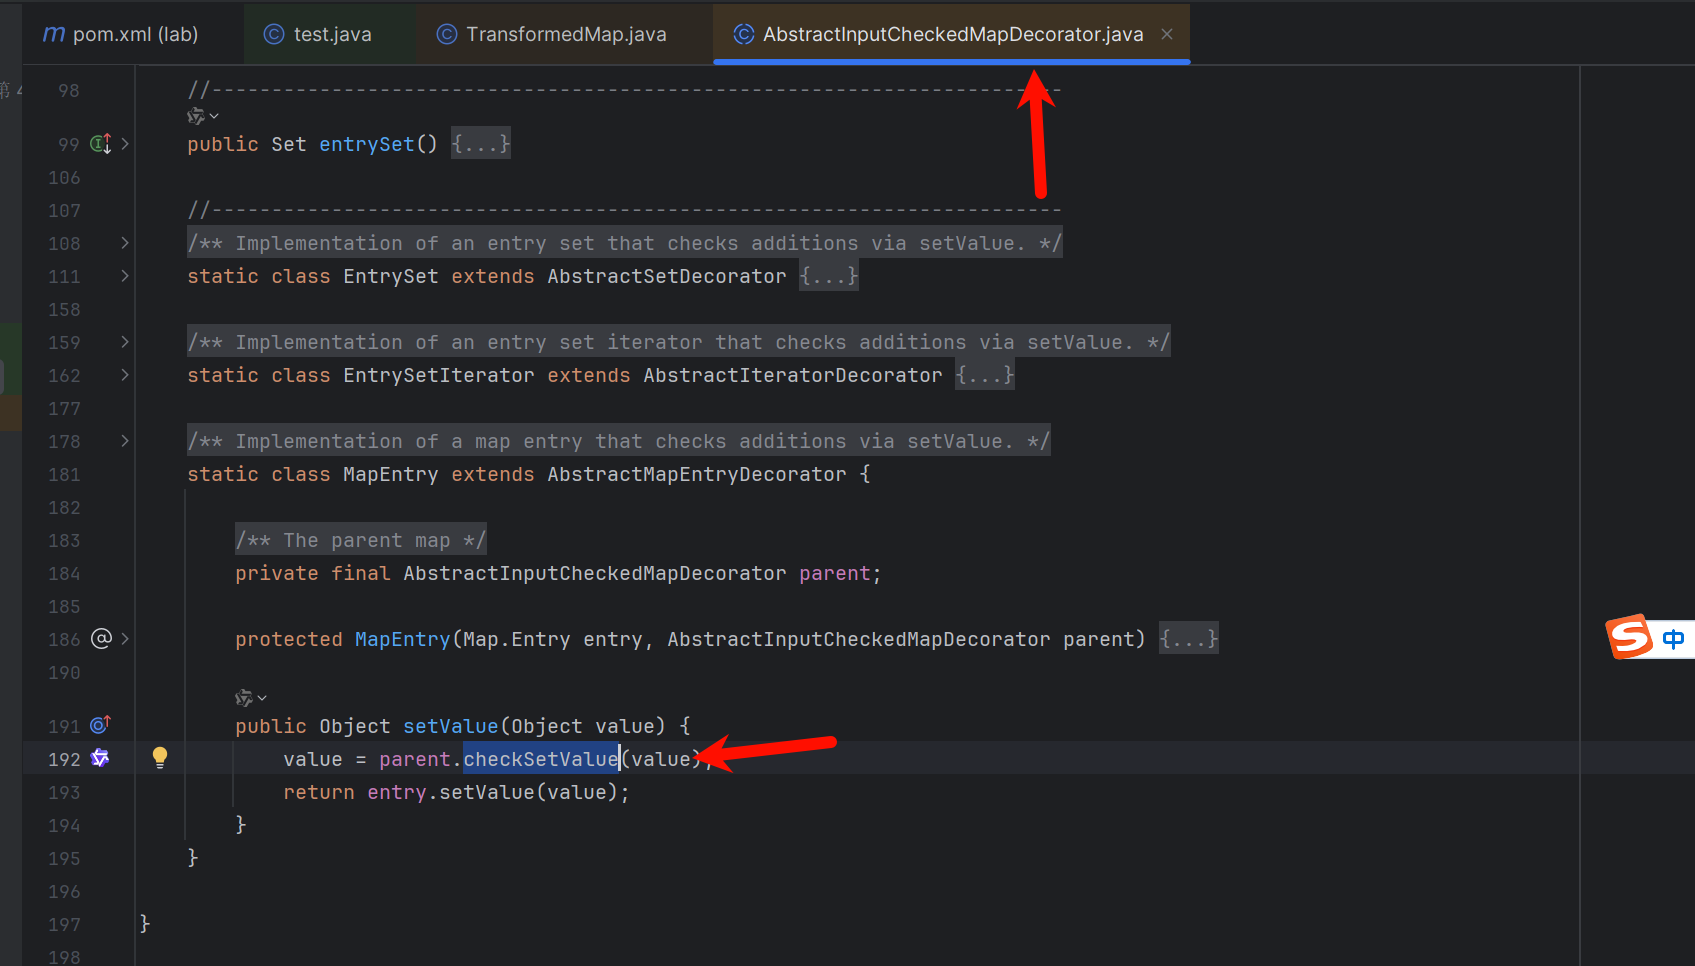This screenshot has height=966, width=1695.
Task: Click the AI assistant icon above entrySet()
Action: click(197, 116)
